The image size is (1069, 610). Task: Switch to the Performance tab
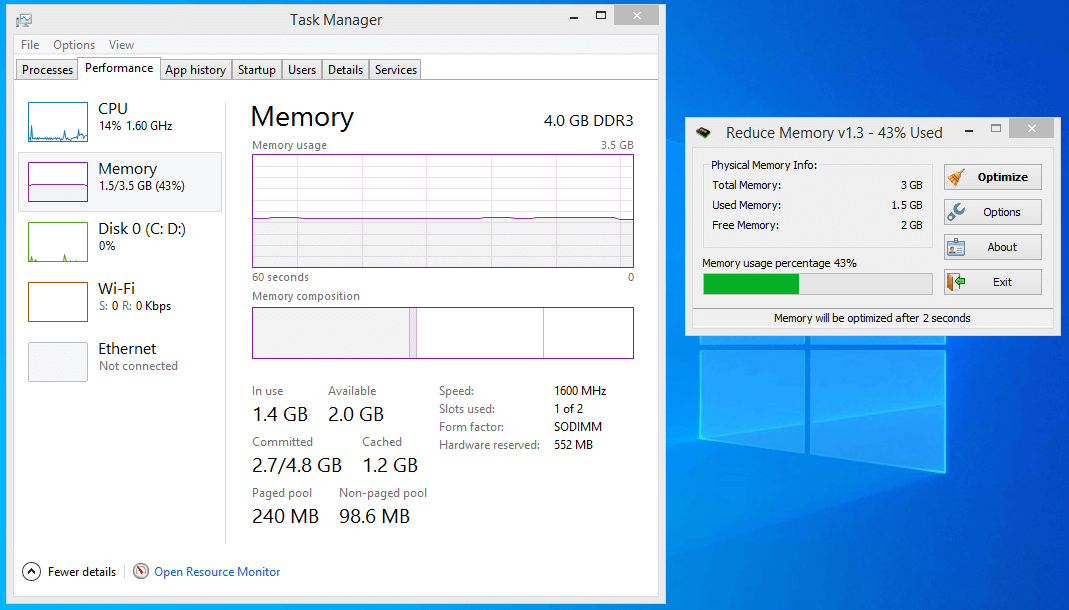119,68
